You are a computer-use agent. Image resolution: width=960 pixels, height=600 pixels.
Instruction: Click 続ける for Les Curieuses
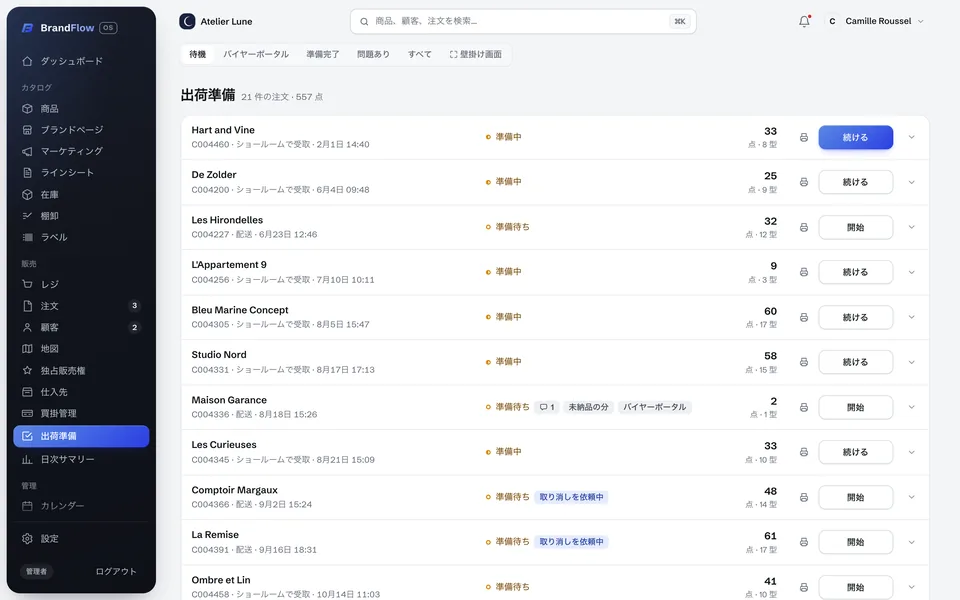coord(855,452)
